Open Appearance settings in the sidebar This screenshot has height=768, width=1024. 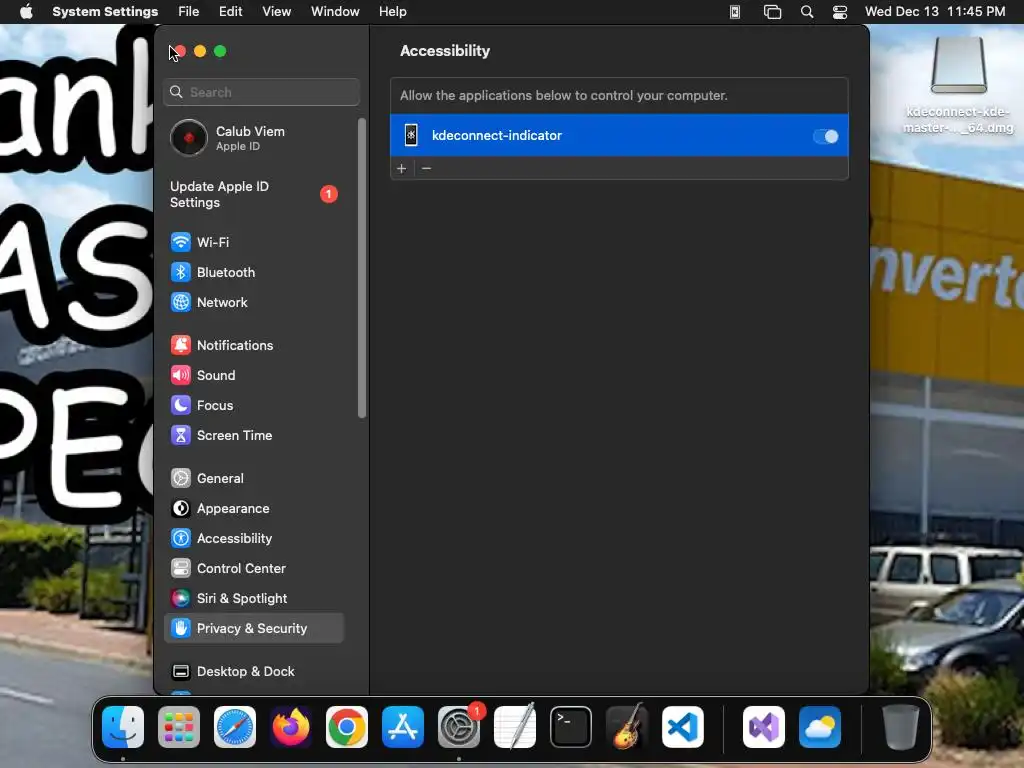[x=253, y=509]
